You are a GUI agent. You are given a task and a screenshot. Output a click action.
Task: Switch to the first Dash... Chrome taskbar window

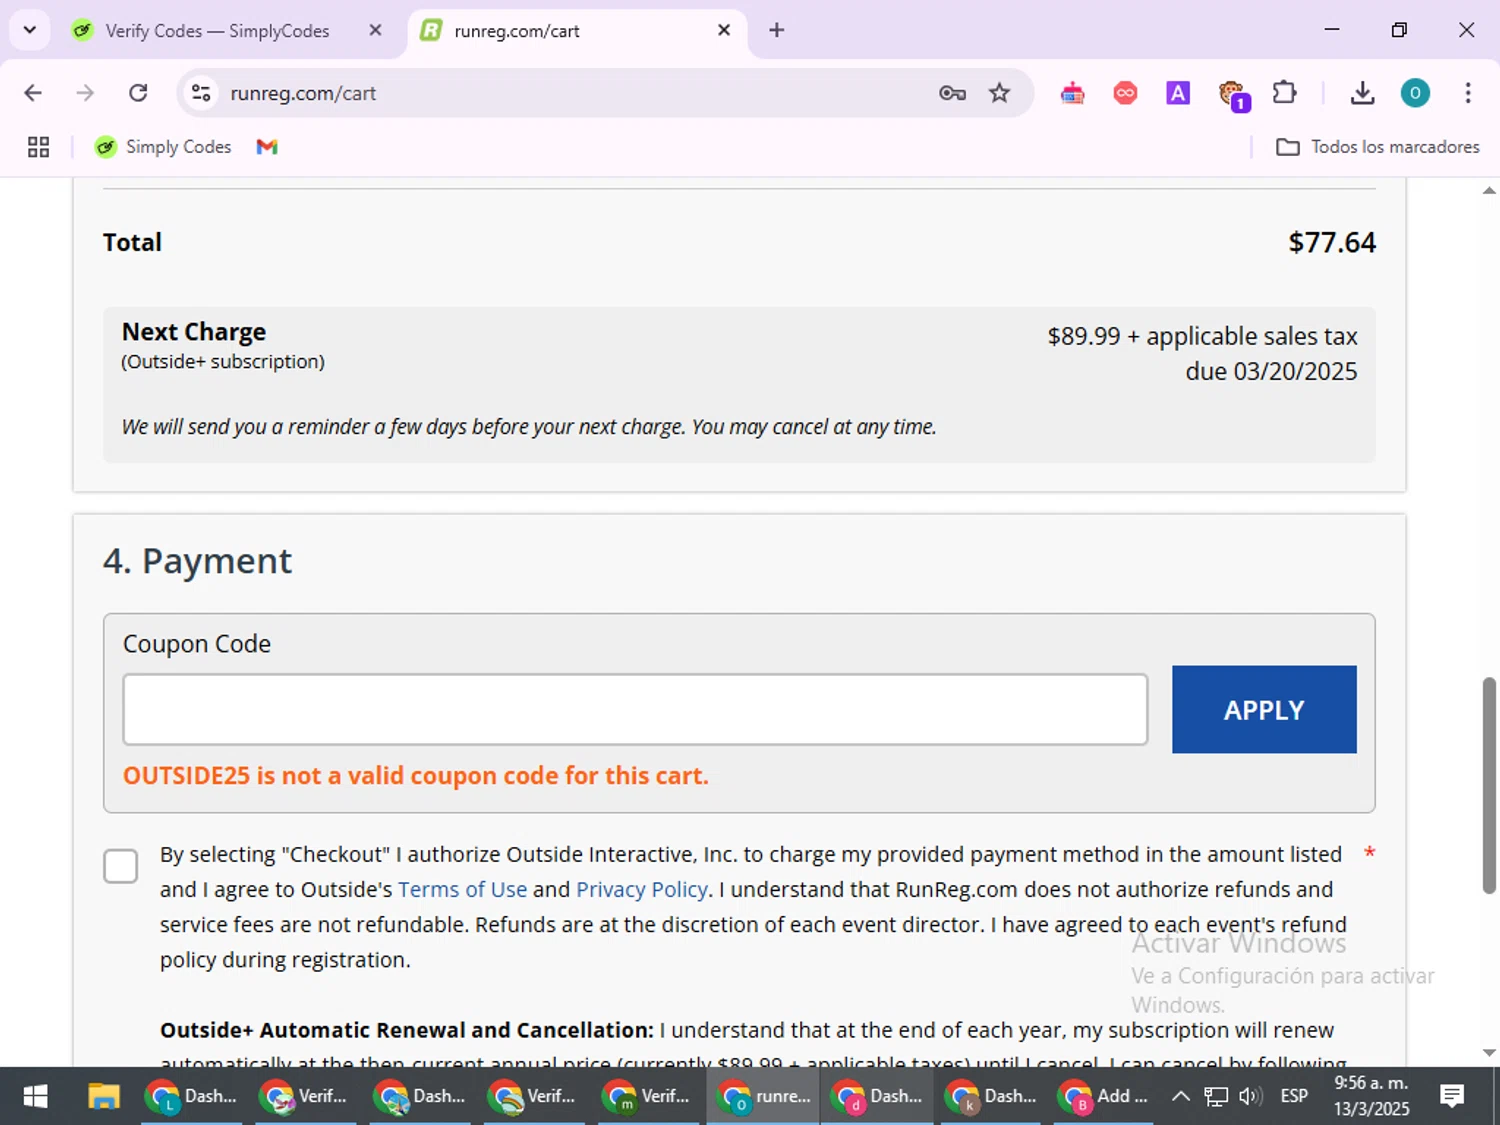(x=191, y=1096)
